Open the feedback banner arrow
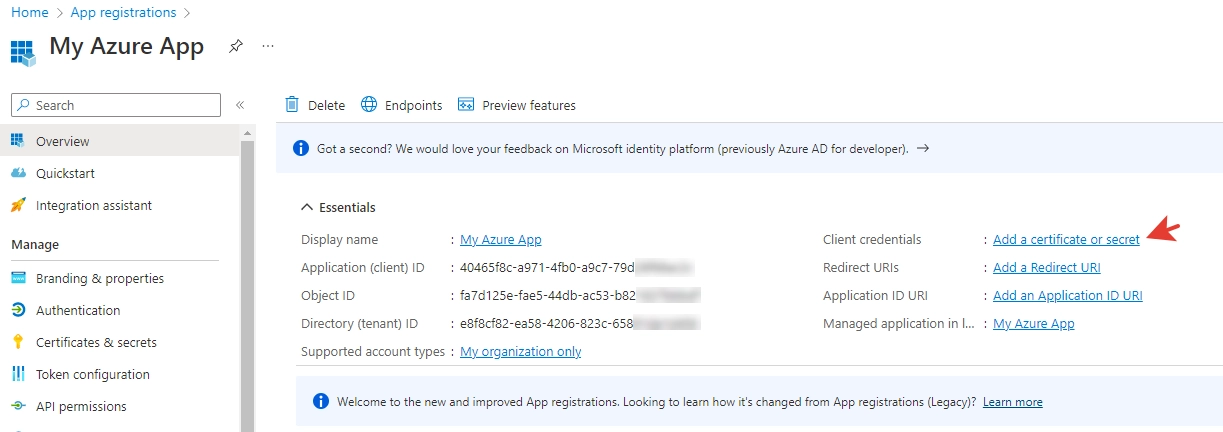The image size is (1223, 432). coord(923,148)
